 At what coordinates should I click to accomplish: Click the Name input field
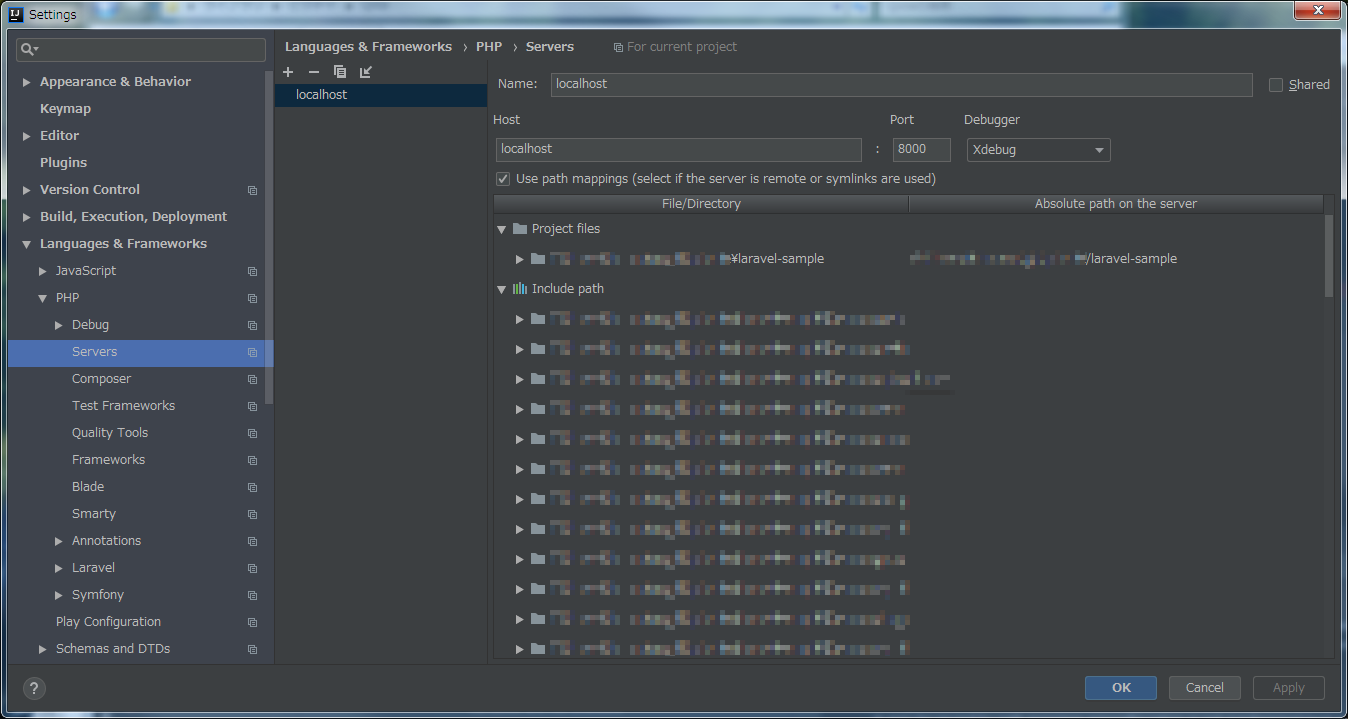[902, 85]
